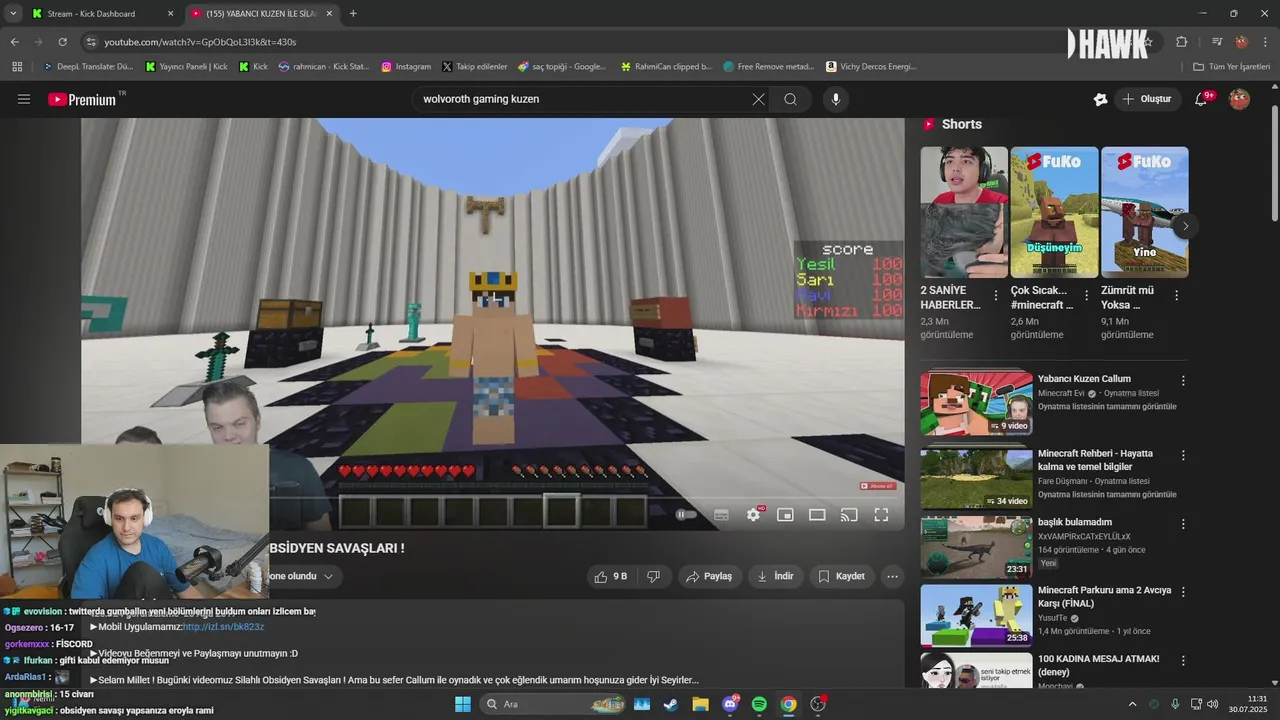Open video settings gear with HD badge
Screen dimensions: 1280x720
(754, 514)
